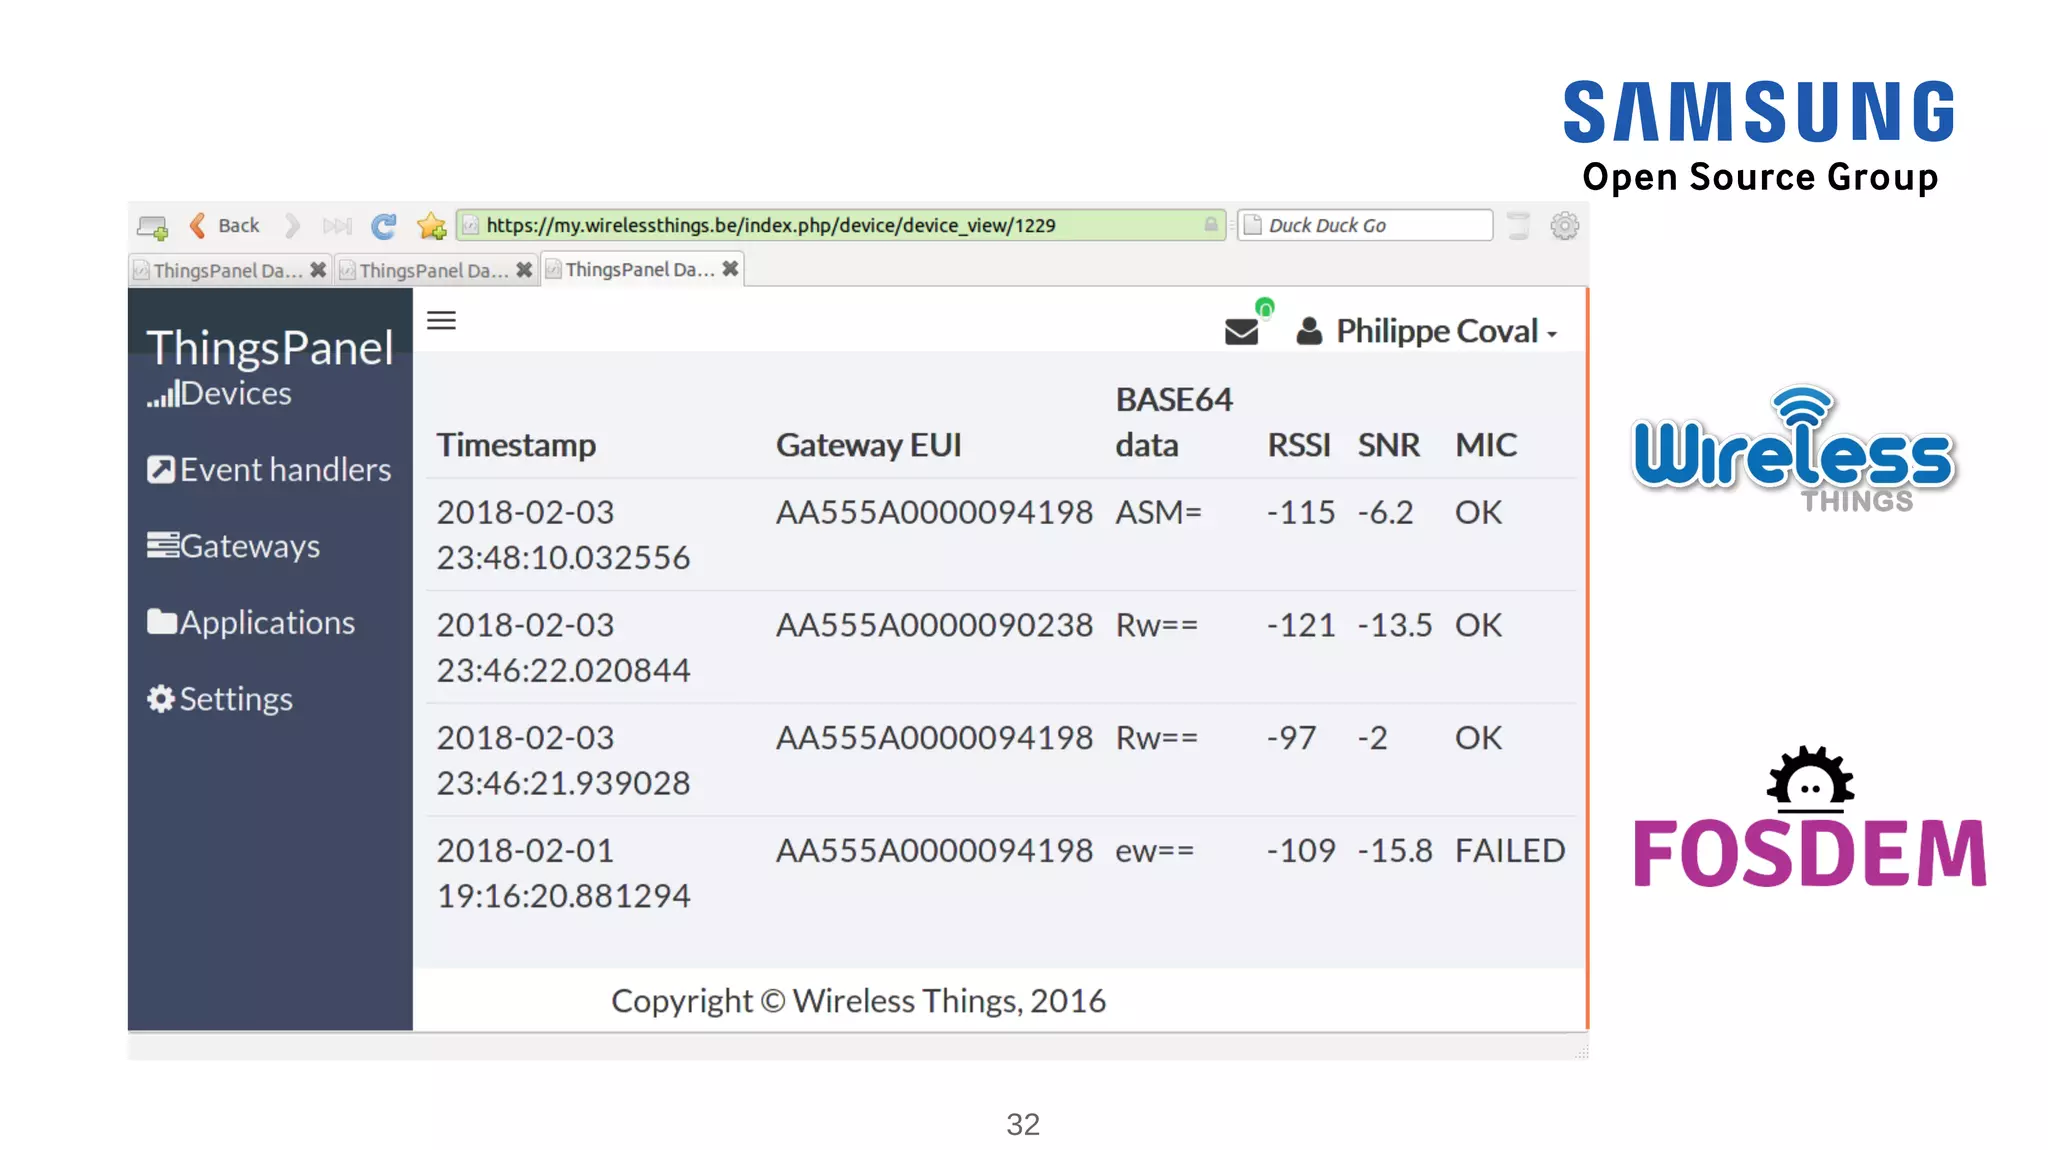Reload the page with the refresh icon
This screenshot has height=1150, width=2048.
pos(383,226)
